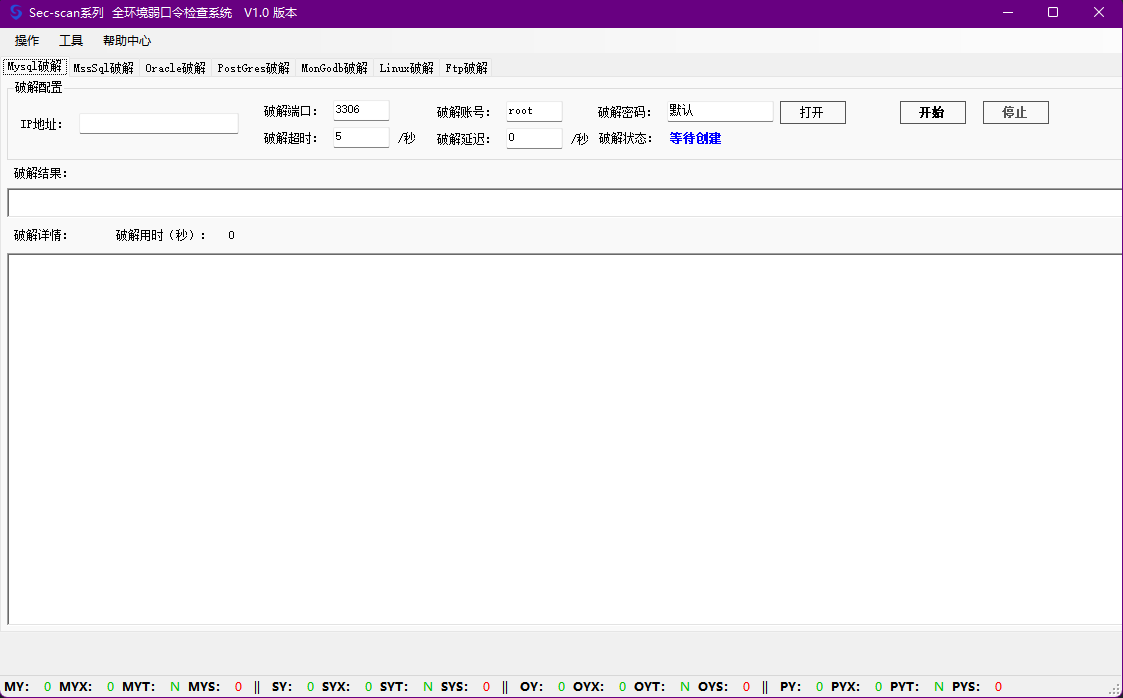This screenshot has height=698, width=1123.
Task: Select the 破解账号 field containing root
Action: pos(534,112)
